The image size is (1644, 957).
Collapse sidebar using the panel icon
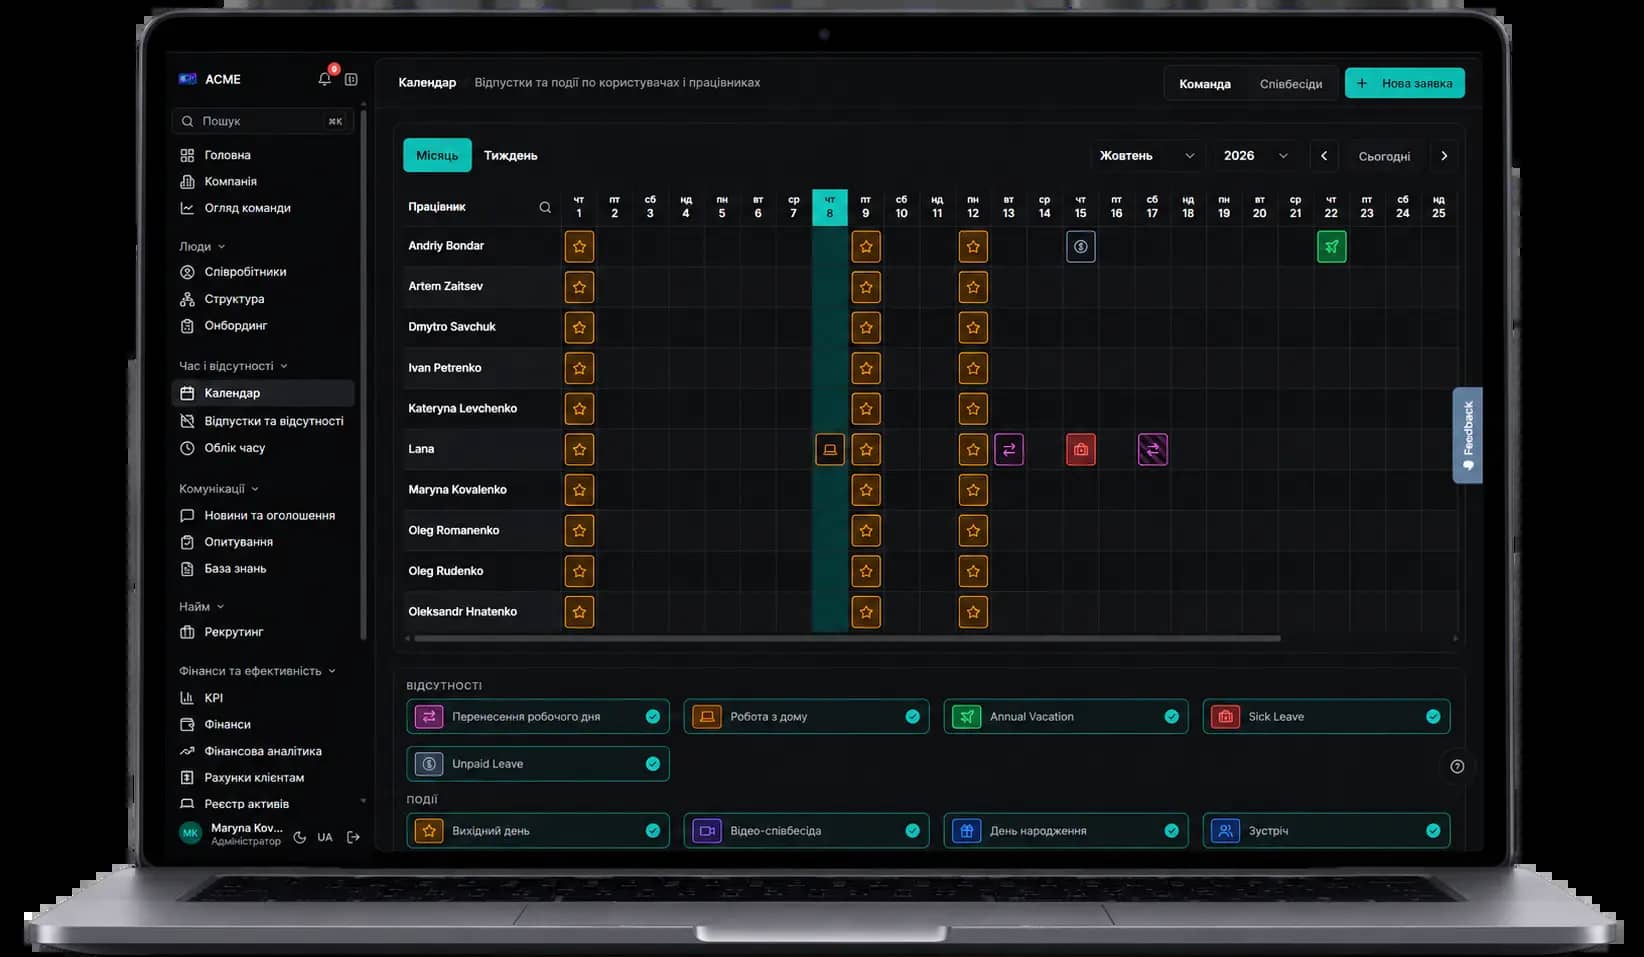[x=351, y=79]
